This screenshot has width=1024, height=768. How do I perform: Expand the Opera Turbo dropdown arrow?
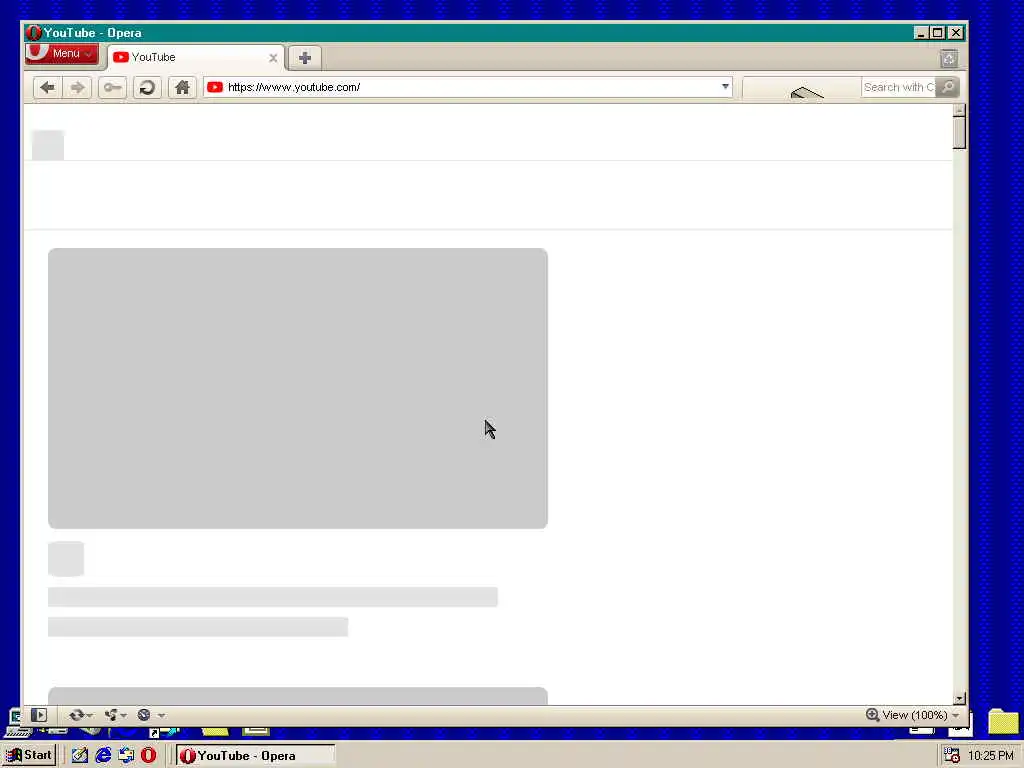(x=161, y=716)
